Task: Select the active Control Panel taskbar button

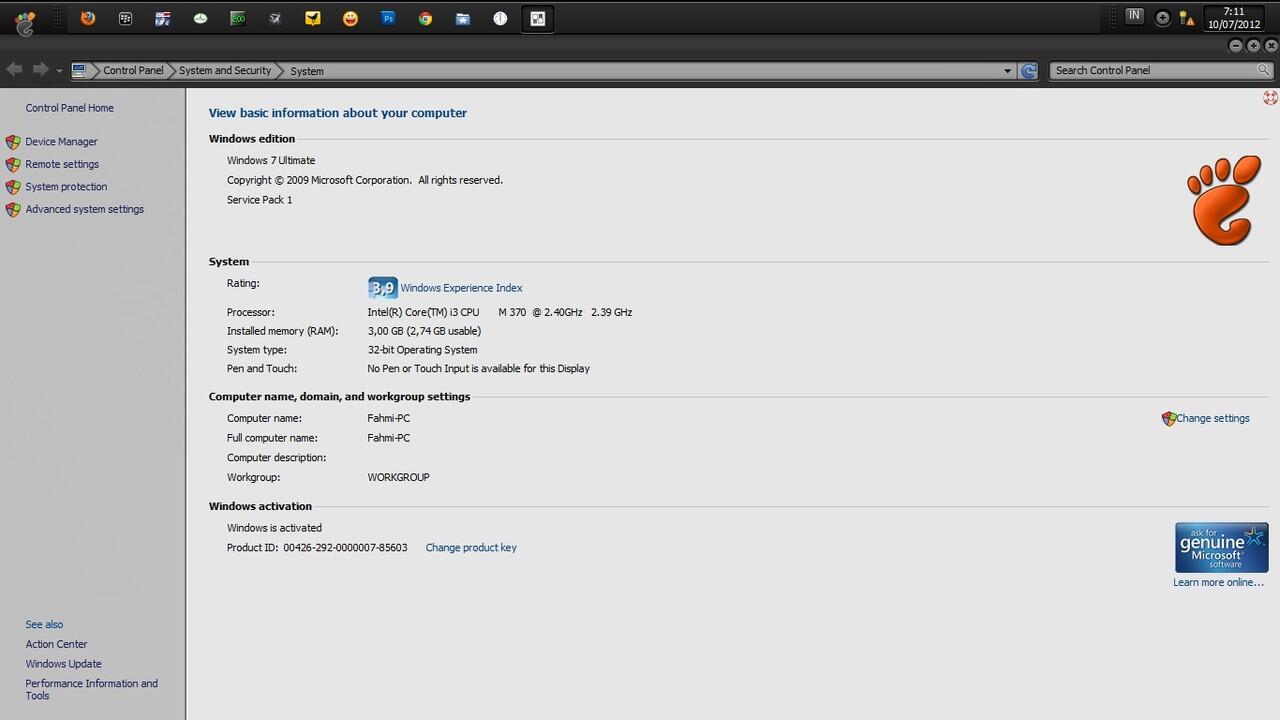Action: click(538, 18)
